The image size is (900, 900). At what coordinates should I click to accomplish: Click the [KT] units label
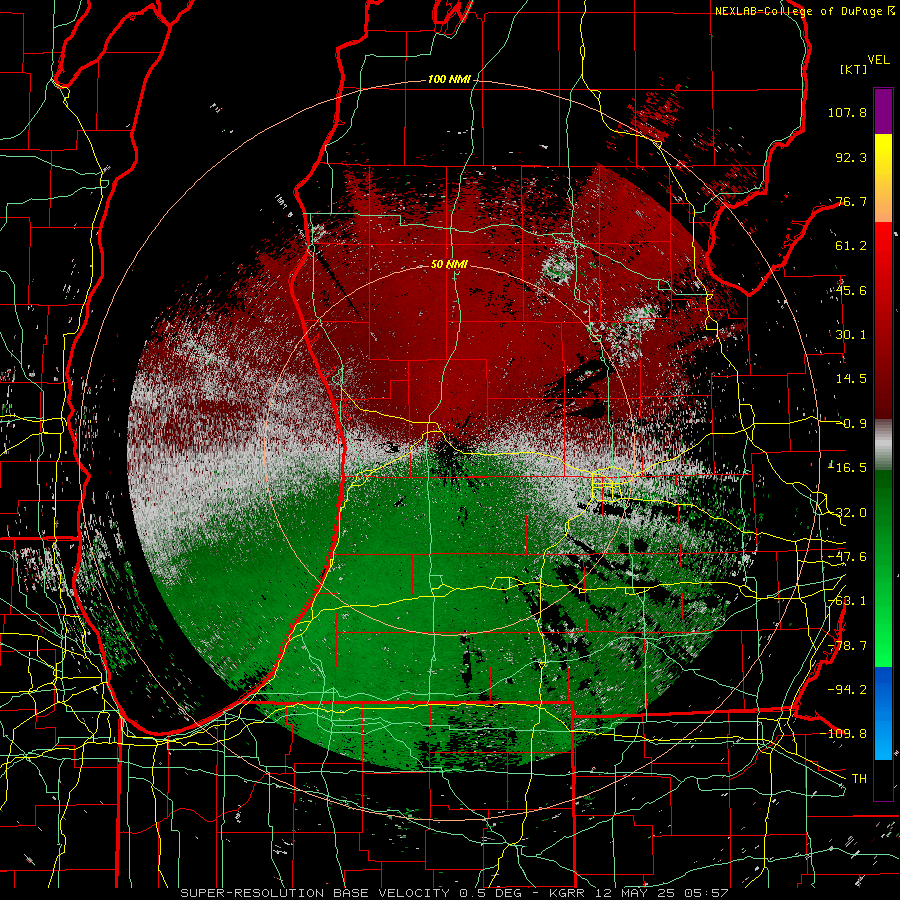pos(854,69)
